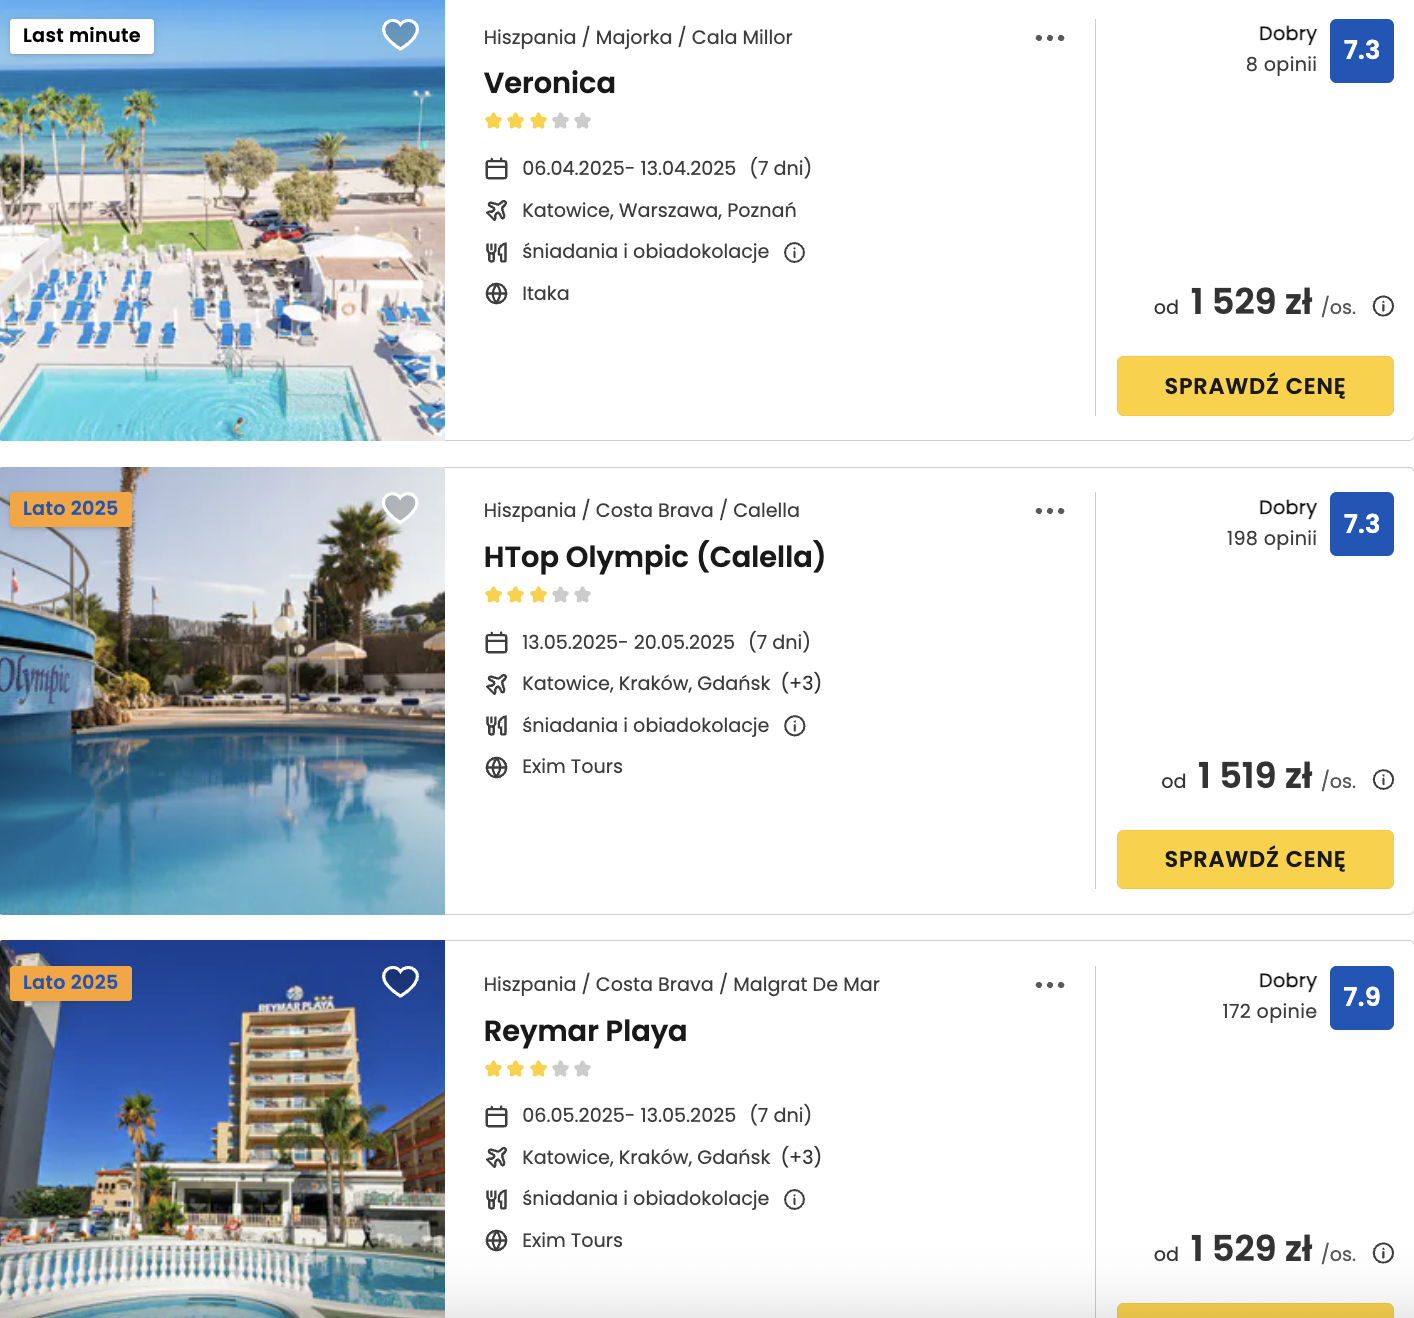This screenshot has height=1318, width=1414.
Task: Open three-dot options for HTop Olympic
Action: click(1050, 511)
